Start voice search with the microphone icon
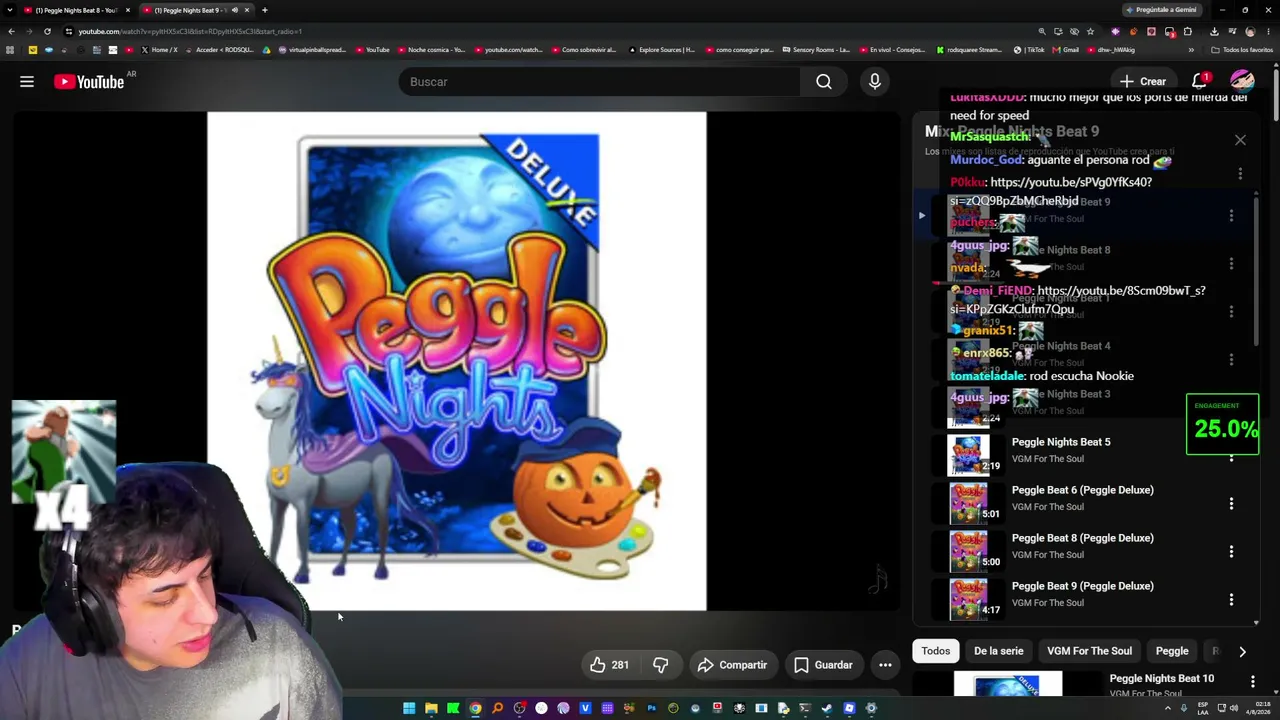The height and width of the screenshot is (720, 1280). 875,82
